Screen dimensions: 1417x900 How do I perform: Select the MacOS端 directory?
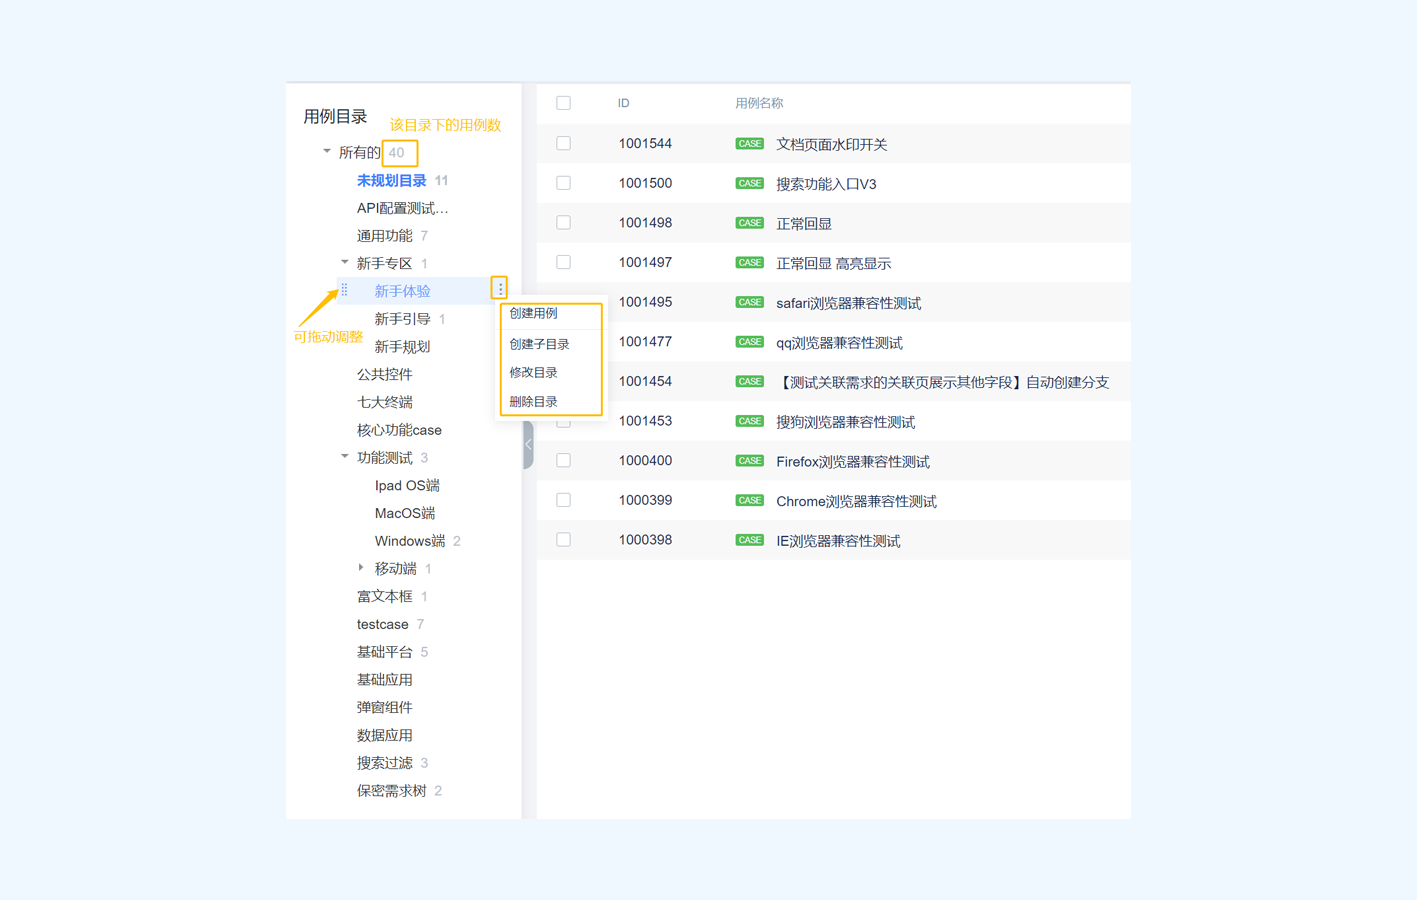click(x=405, y=513)
